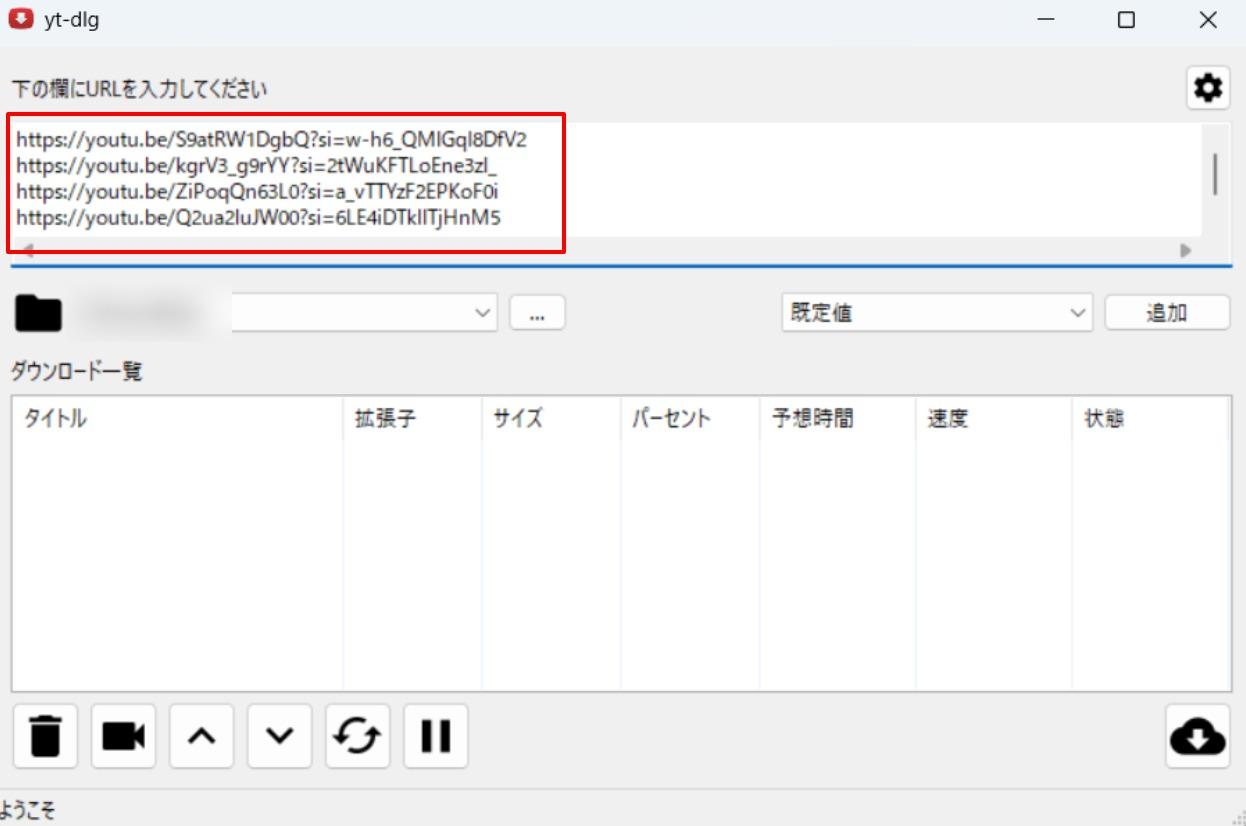Click the 追加 button
1246x826 pixels.
click(1167, 313)
